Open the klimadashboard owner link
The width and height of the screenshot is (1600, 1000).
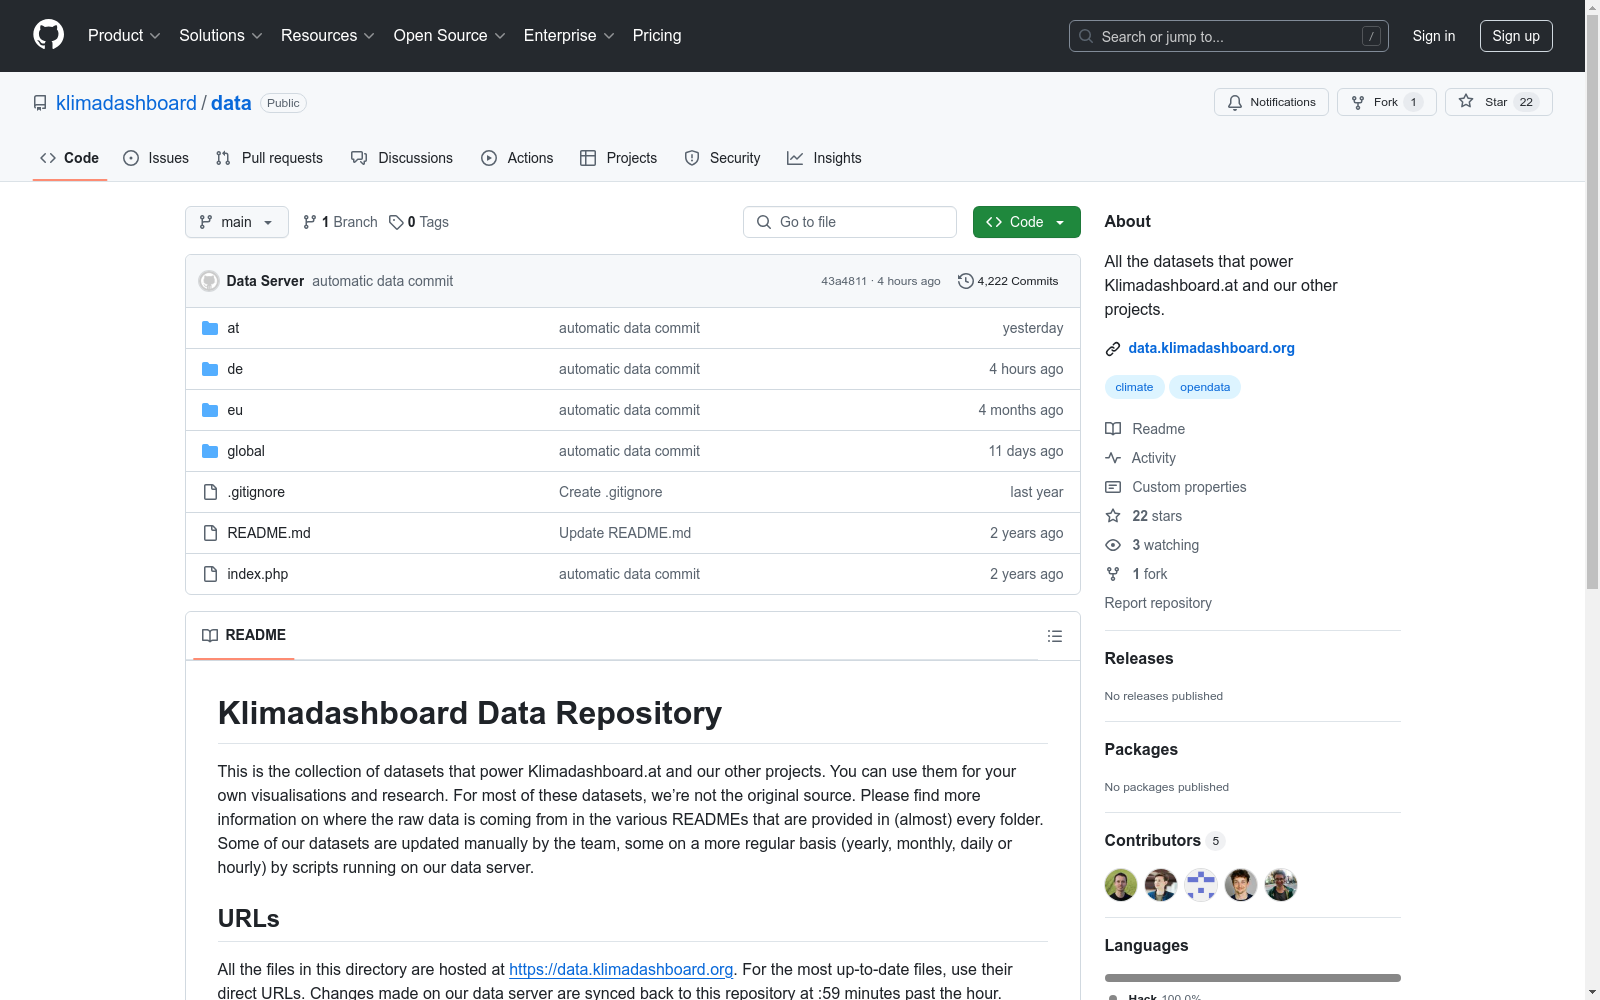pos(126,103)
